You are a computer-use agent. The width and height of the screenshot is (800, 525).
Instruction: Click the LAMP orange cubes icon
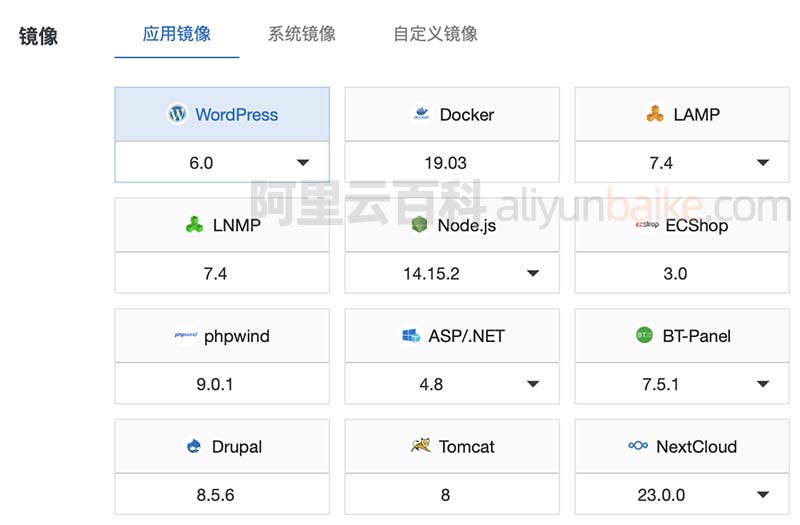655,114
